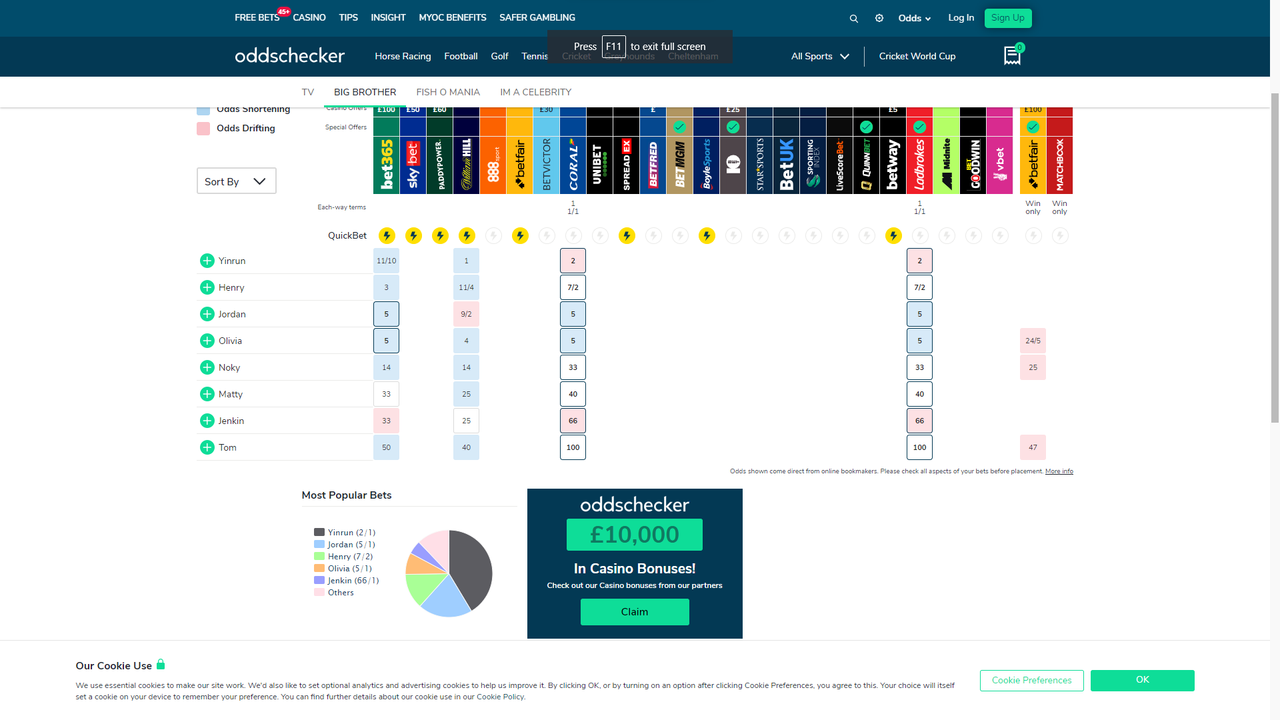Select the 888sport bookmaker logo
Image resolution: width=1280 pixels, height=720 pixels.
click(493, 166)
